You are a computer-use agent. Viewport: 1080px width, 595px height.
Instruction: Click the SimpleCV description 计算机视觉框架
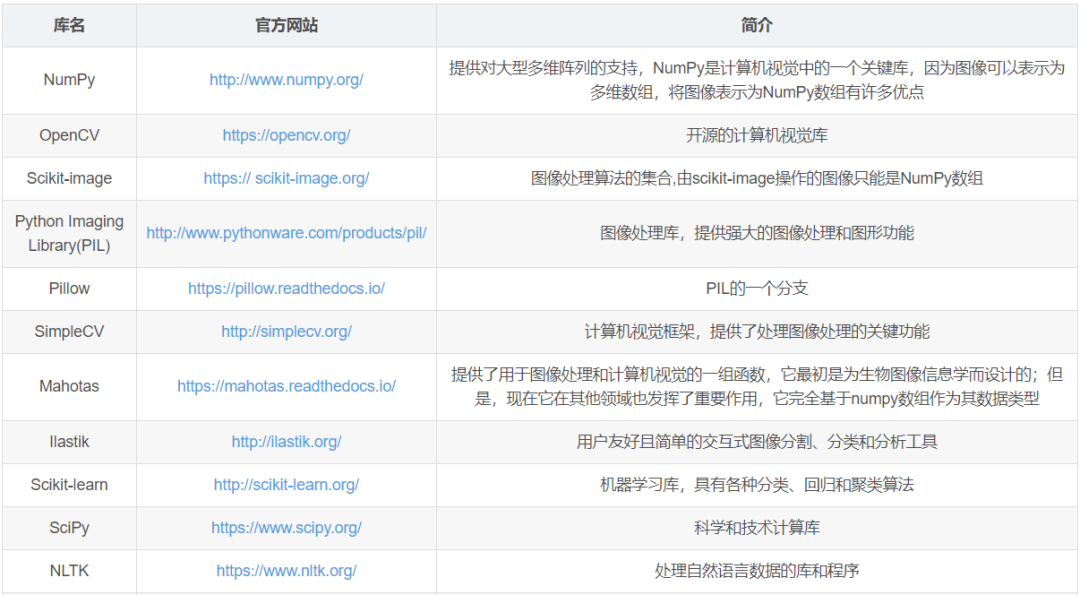[x=756, y=332]
